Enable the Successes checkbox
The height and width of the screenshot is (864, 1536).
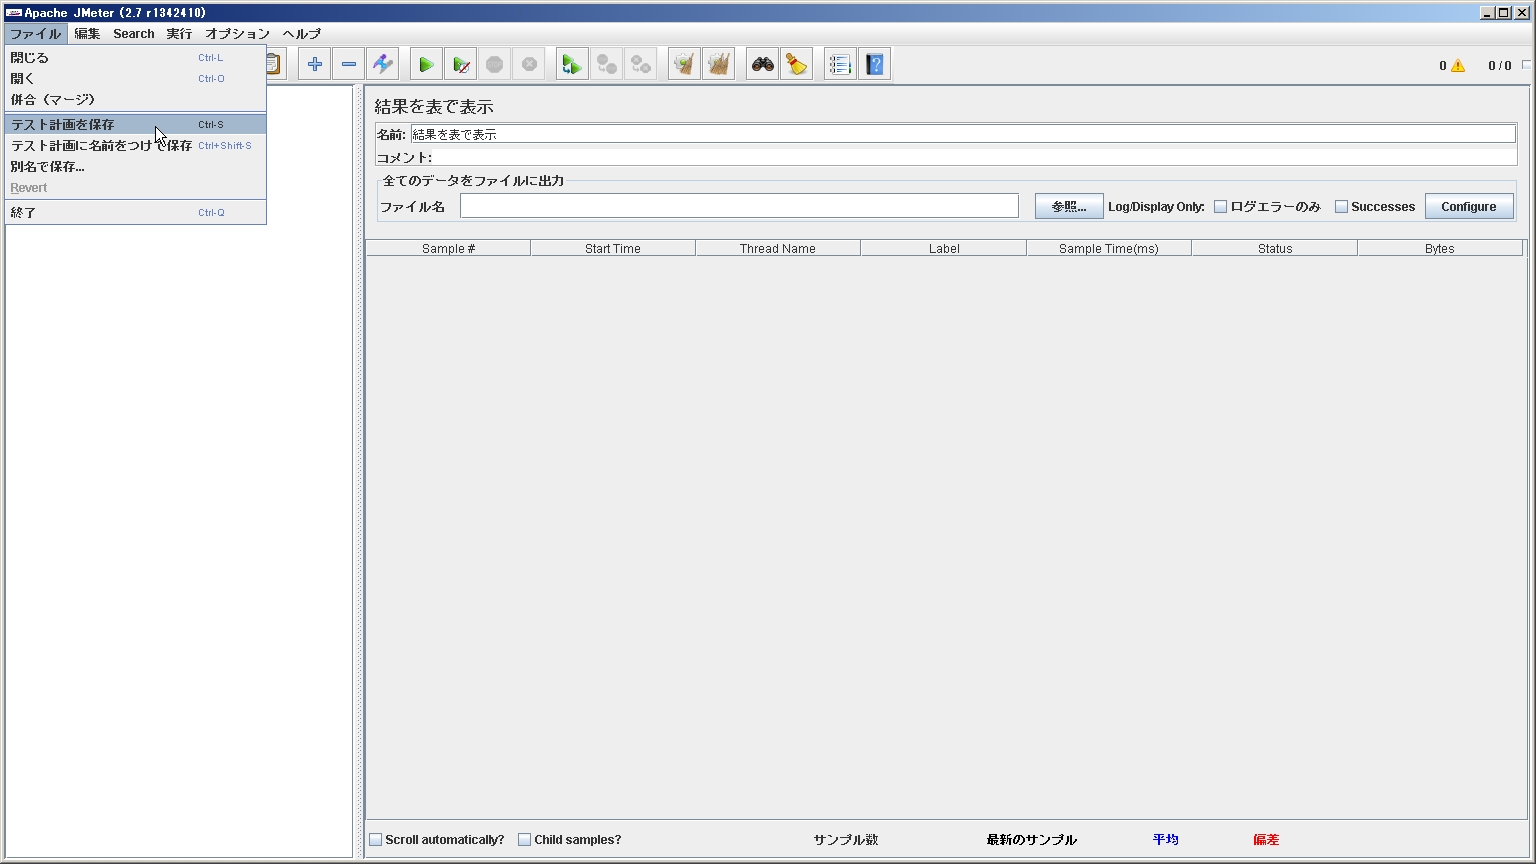[x=1341, y=207]
